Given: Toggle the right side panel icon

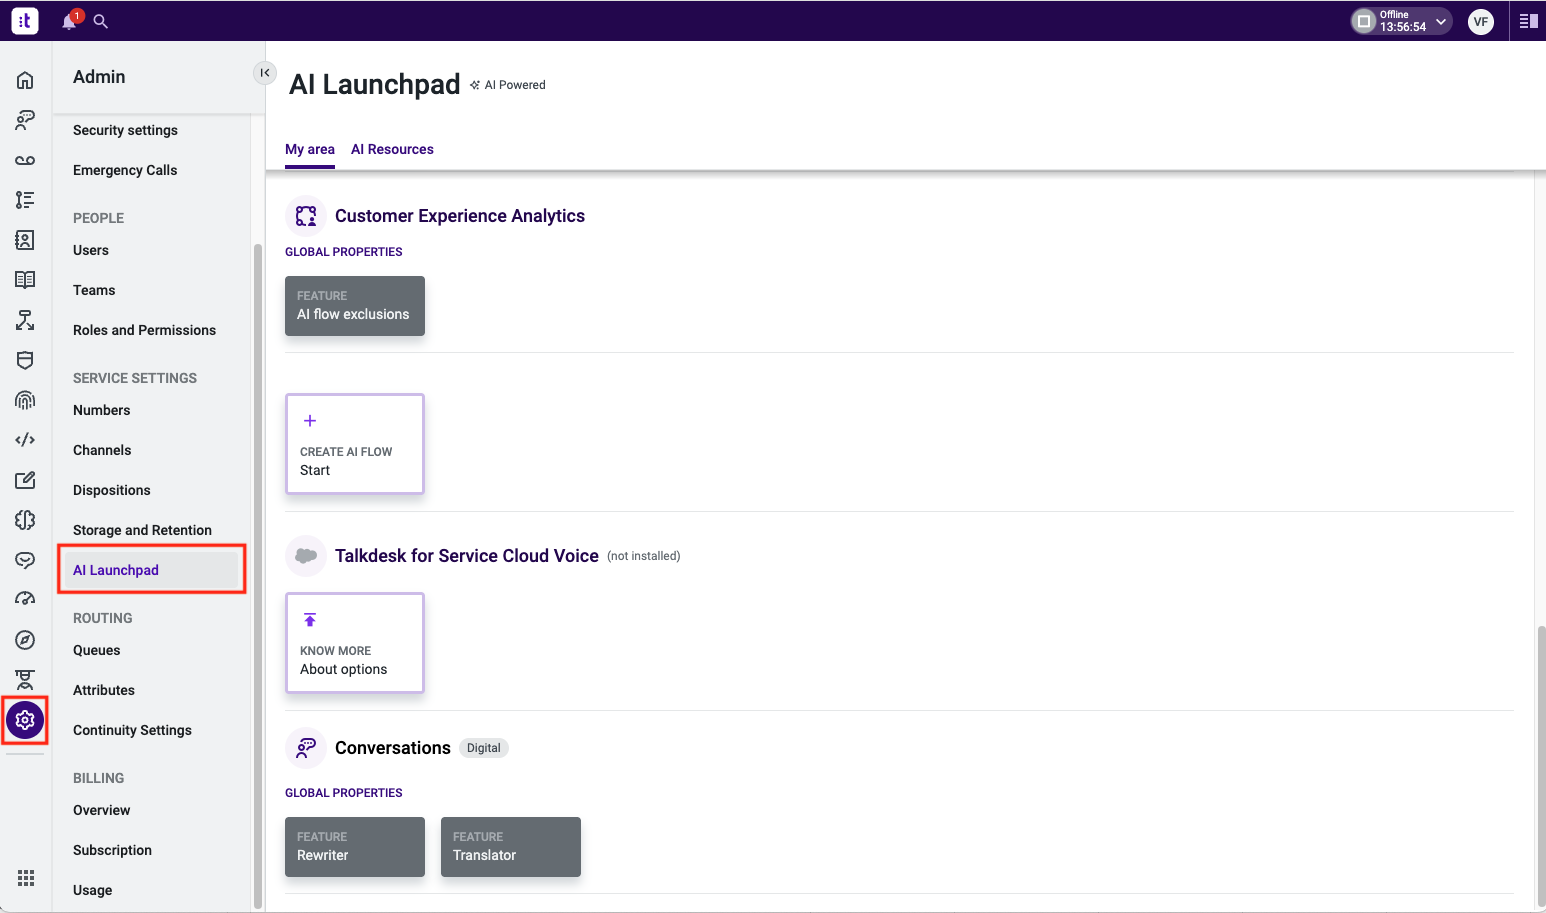Looking at the screenshot, I should (x=1528, y=21).
